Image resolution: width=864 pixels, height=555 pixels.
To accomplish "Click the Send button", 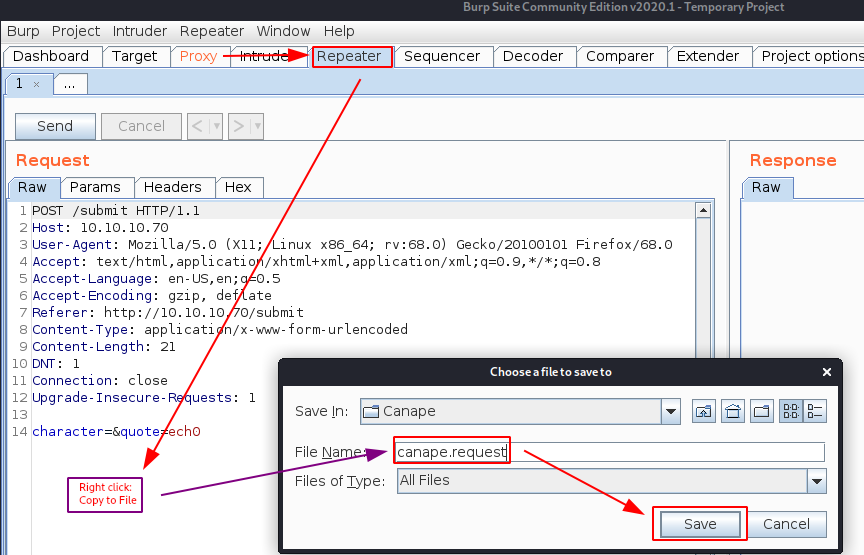I will pos(55,126).
